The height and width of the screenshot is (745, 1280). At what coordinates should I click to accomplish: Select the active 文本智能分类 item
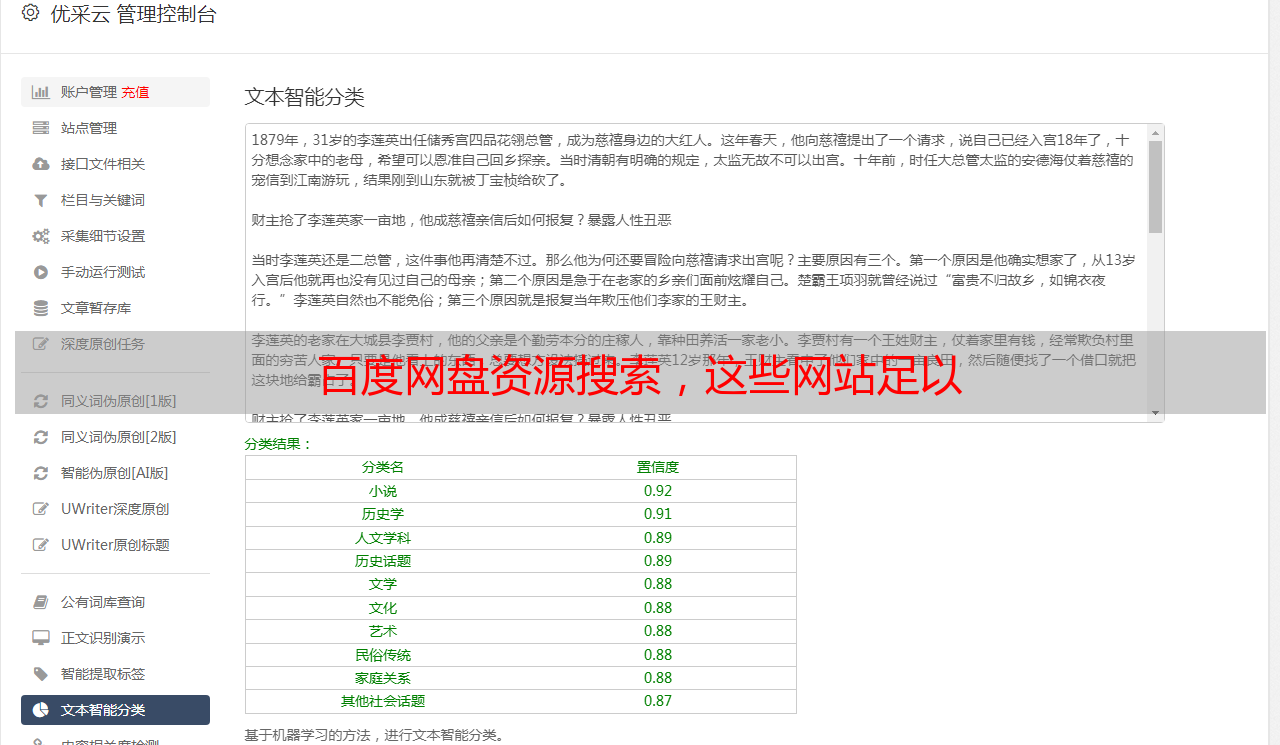[x=115, y=710]
